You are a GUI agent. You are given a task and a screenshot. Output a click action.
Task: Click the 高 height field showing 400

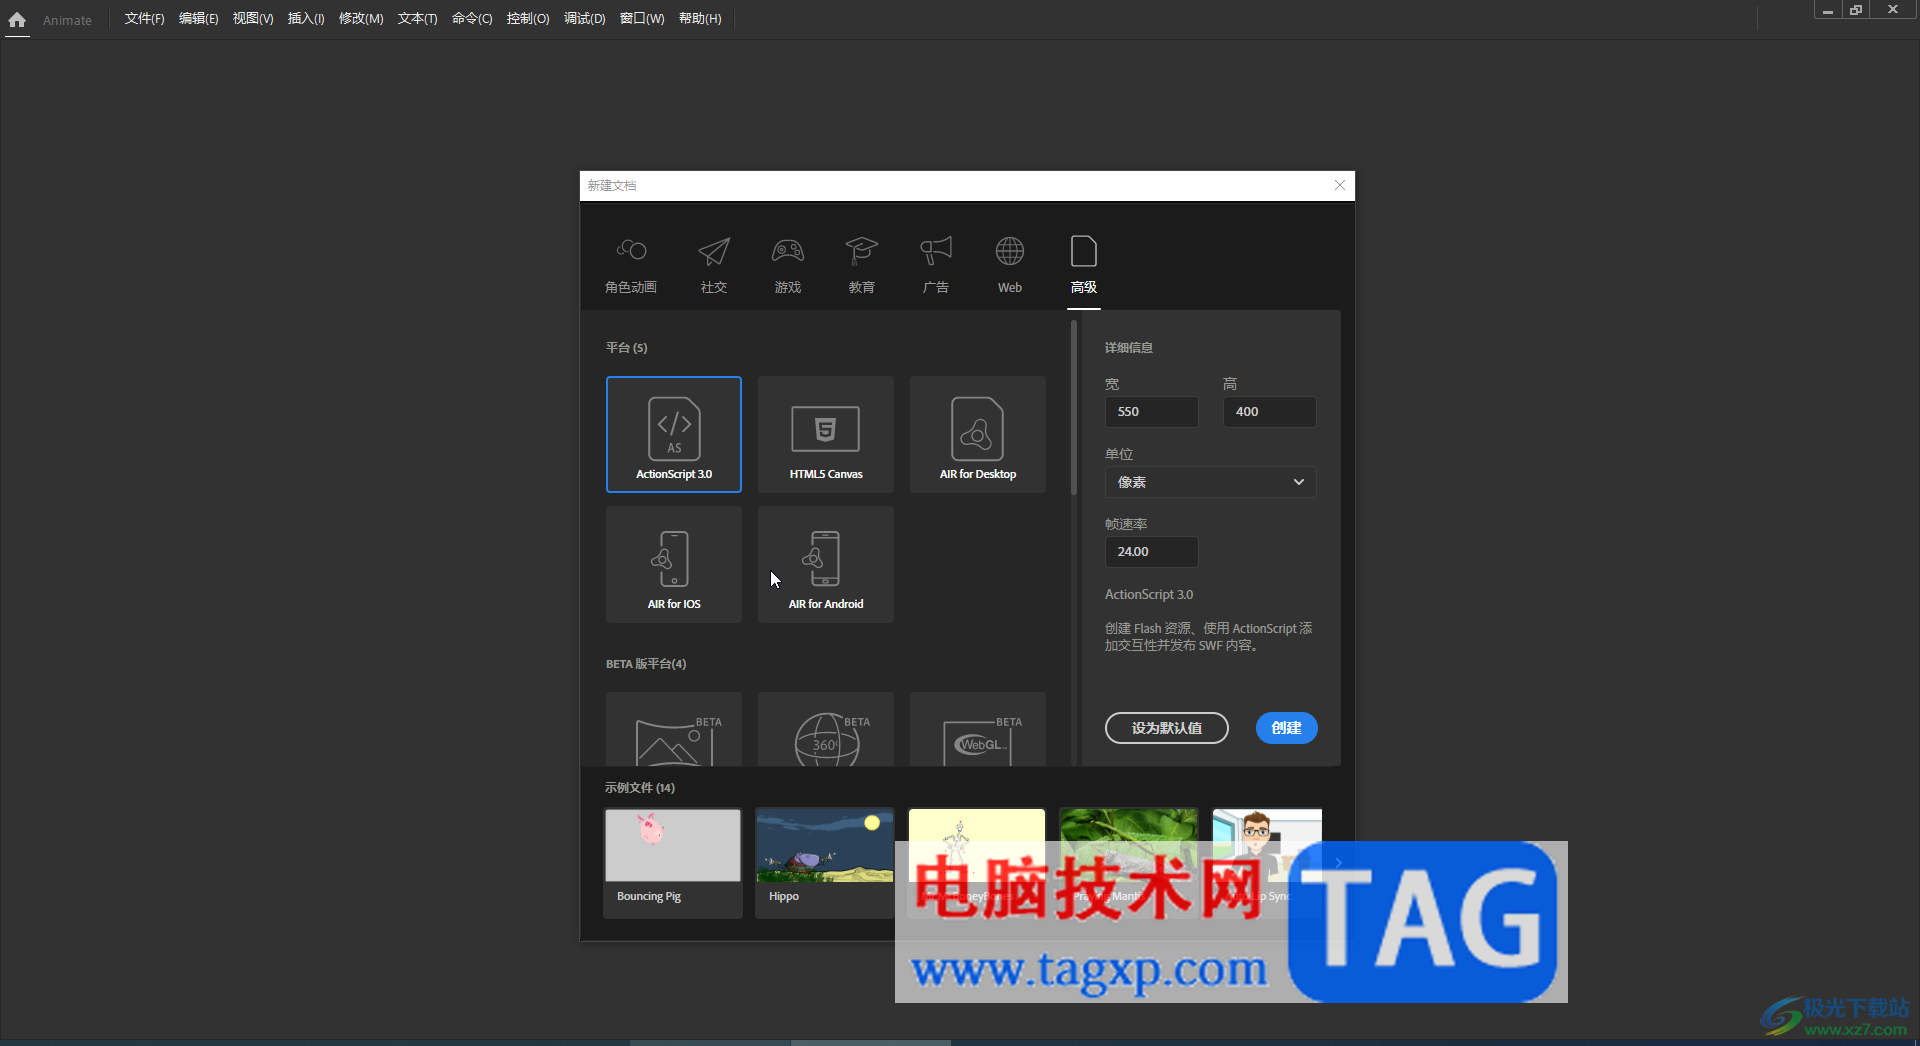(1269, 412)
